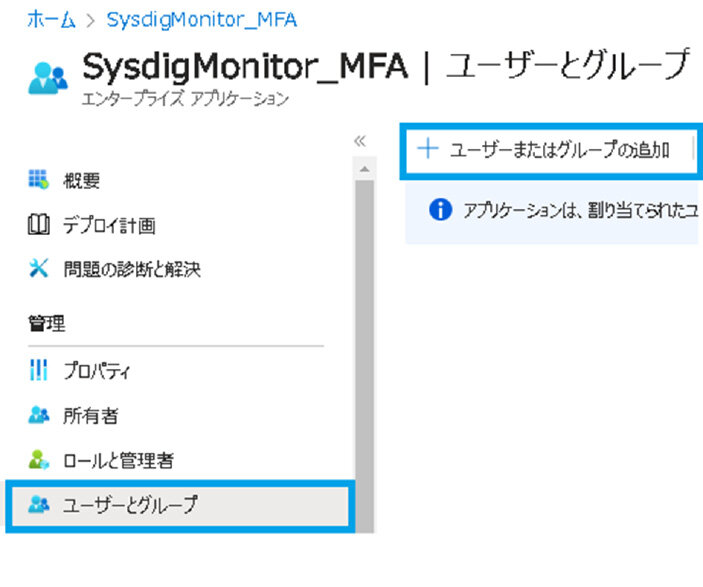
Task: Collapse the sidebar with the double chevron
Action: click(360, 141)
